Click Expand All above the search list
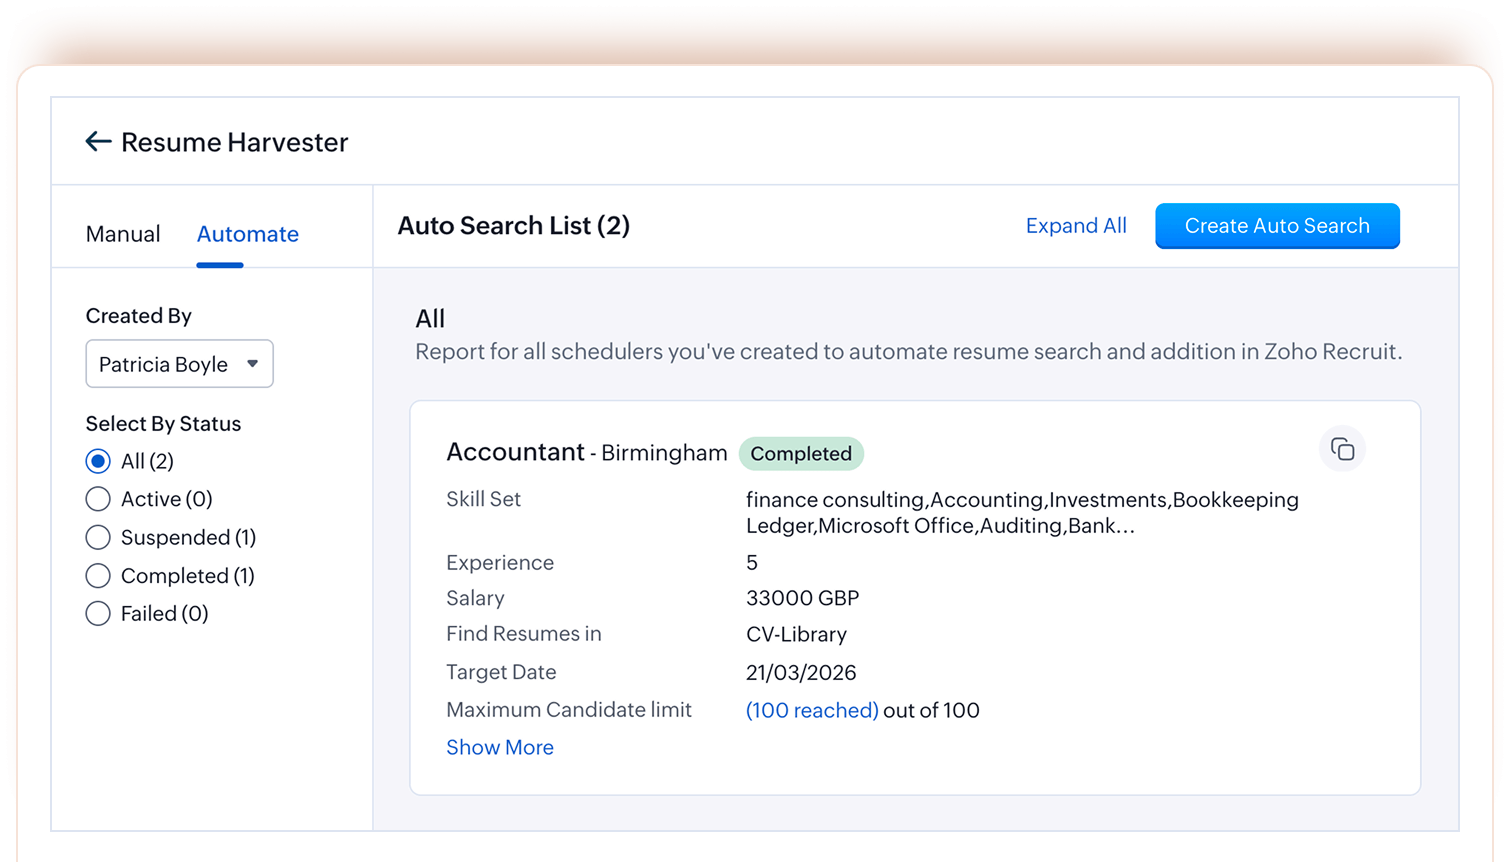The height and width of the screenshot is (862, 1510). (1076, 226)
